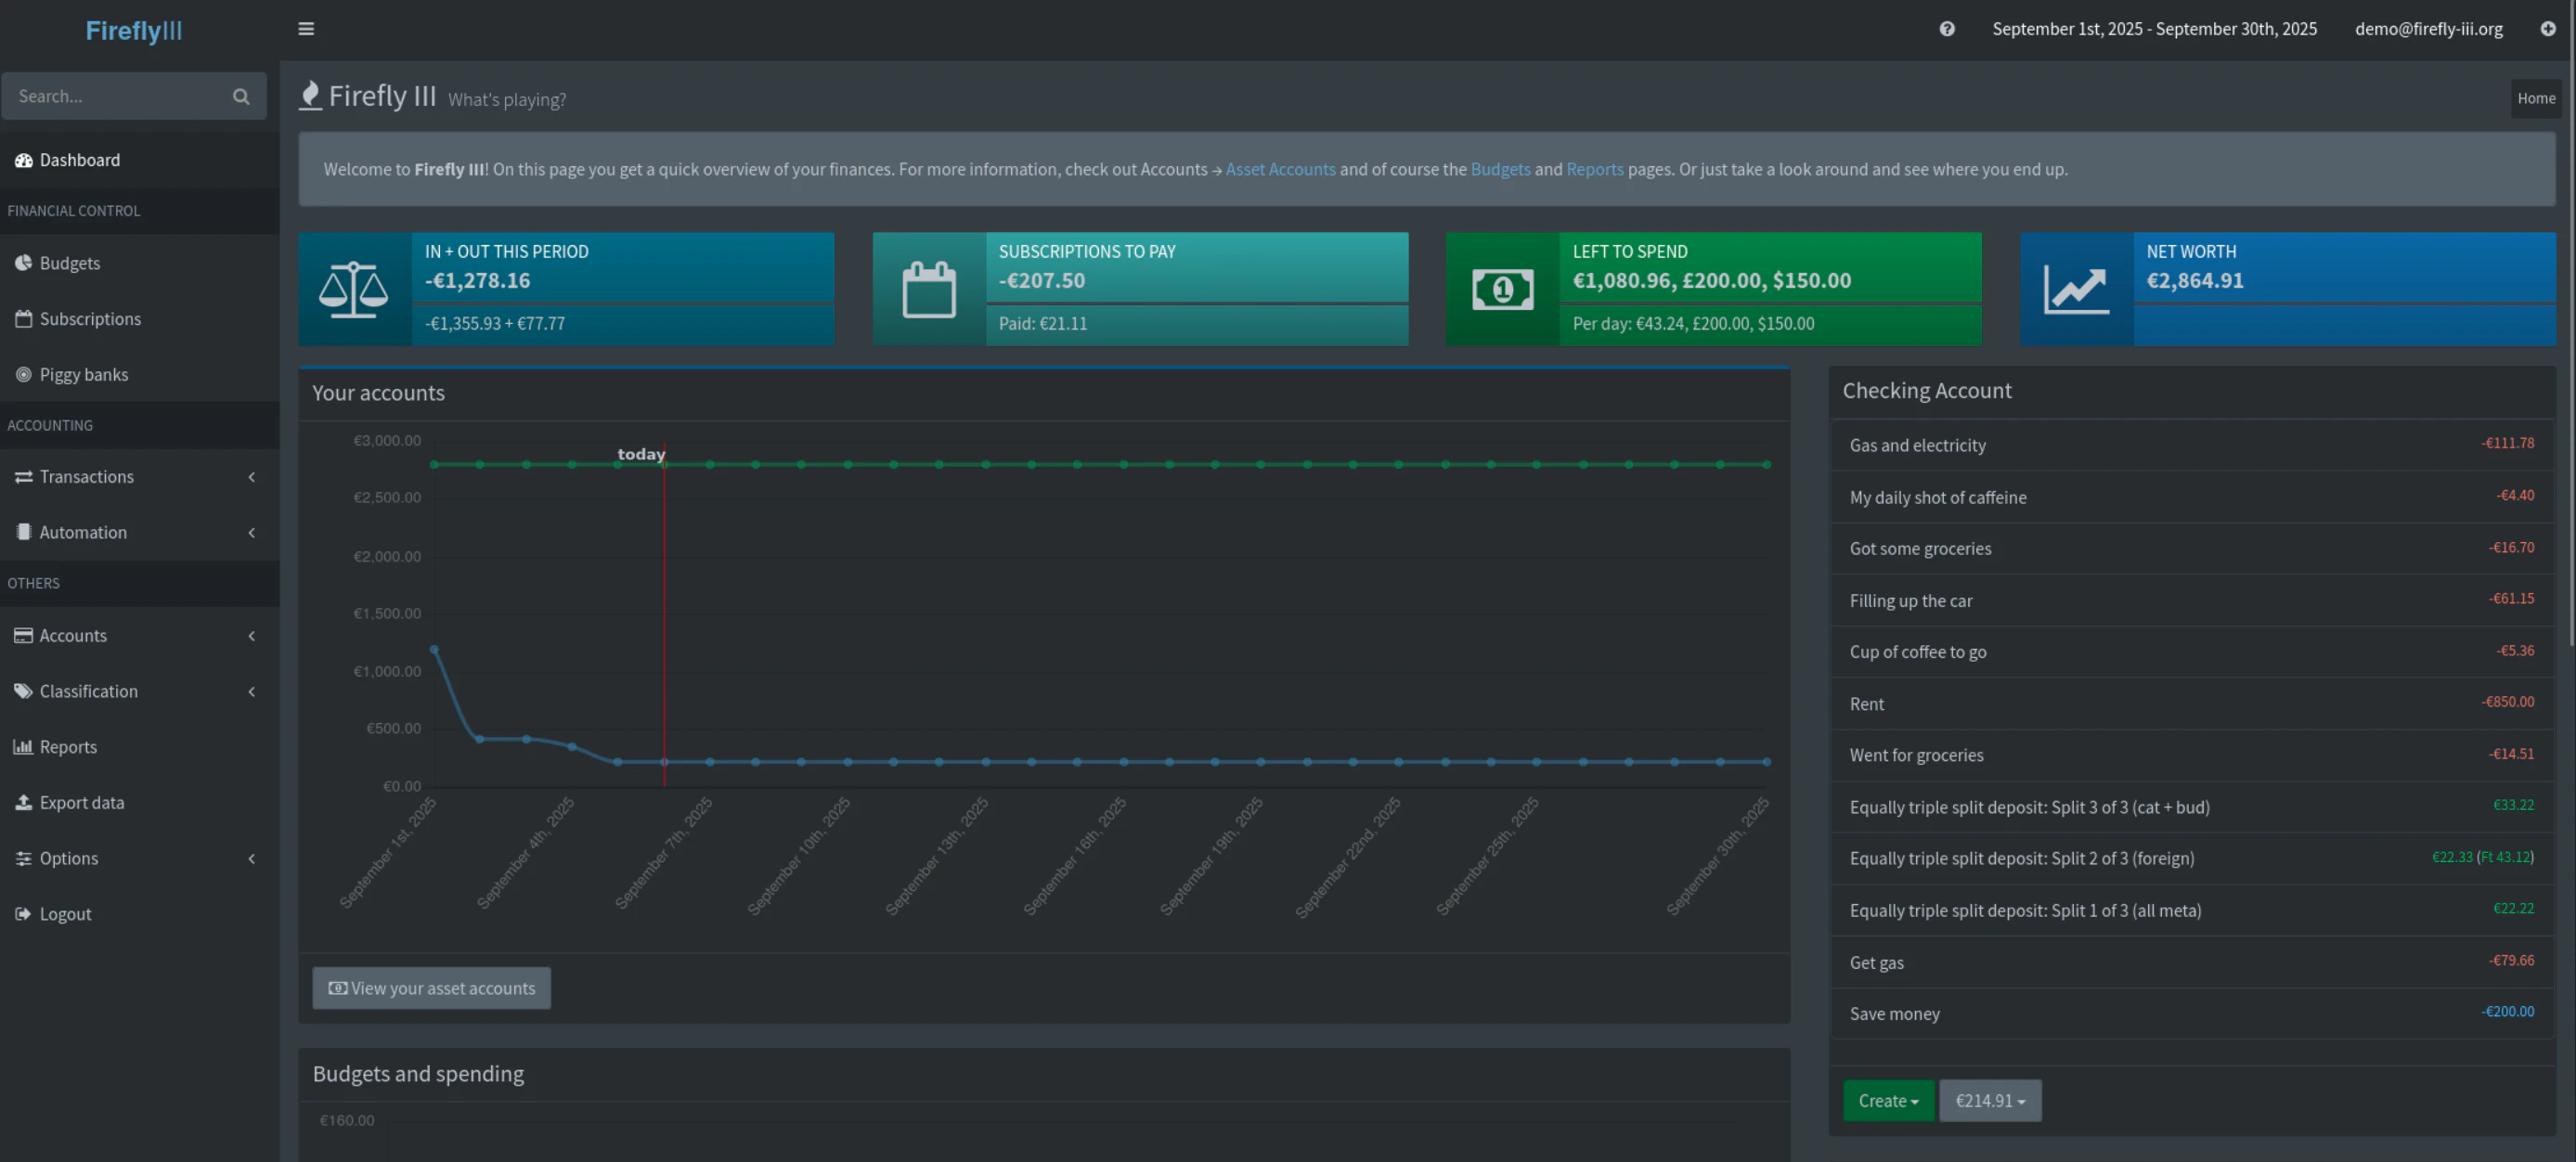
Task: Open the Went for groceries transaction
Action: tap(1916, 755)
